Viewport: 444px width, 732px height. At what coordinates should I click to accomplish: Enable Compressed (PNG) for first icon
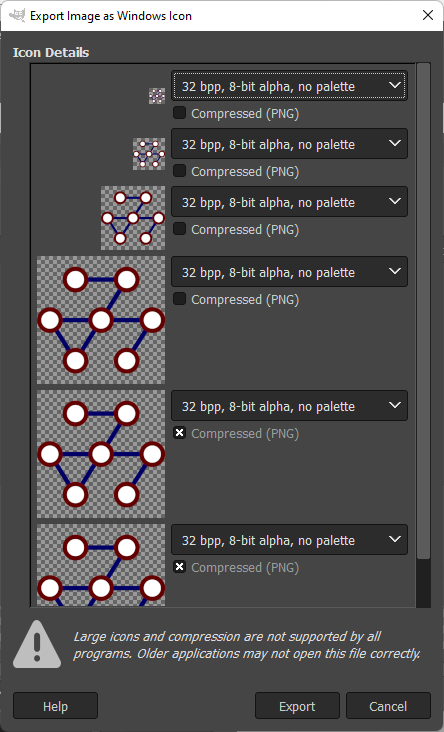(179, 113)
